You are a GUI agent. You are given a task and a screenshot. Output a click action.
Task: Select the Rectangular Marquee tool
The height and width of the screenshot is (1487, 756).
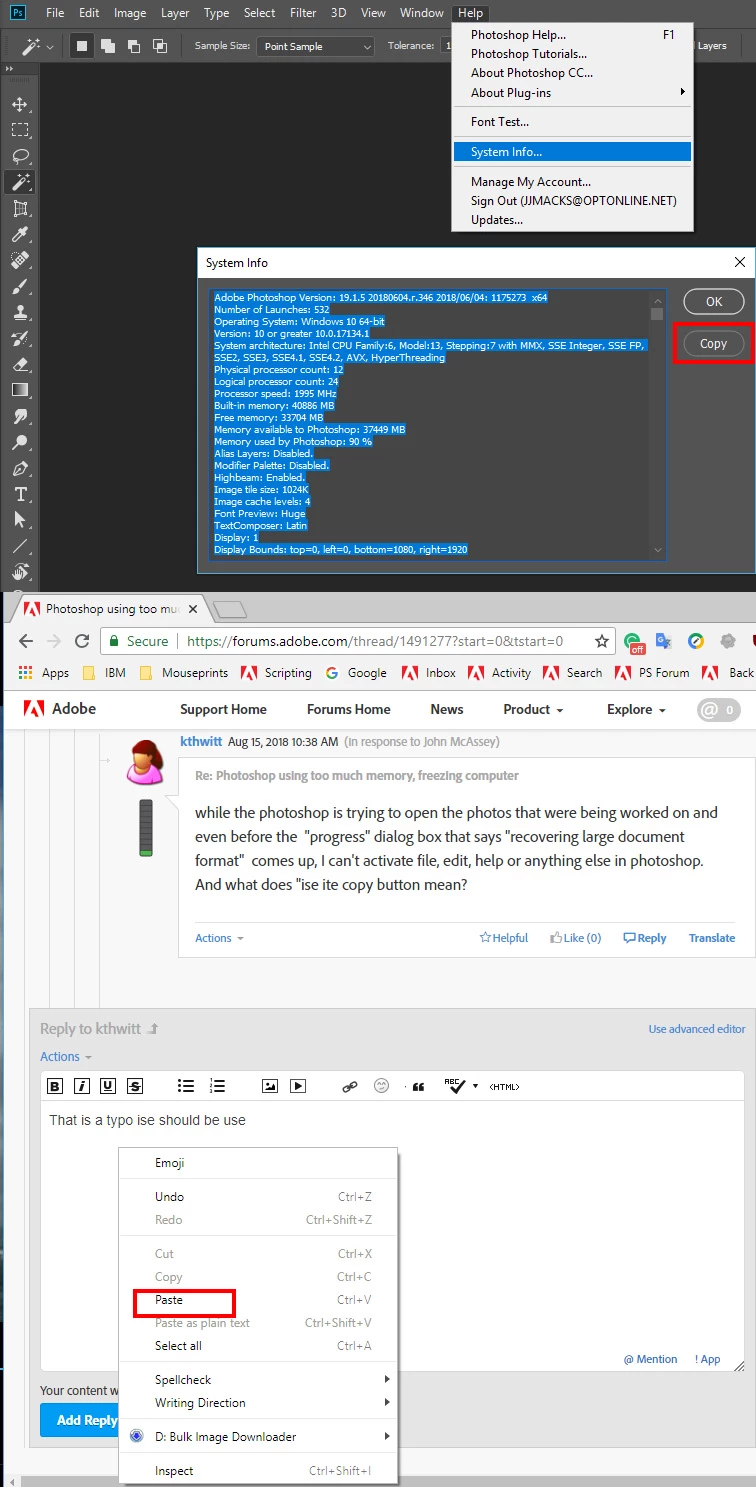tap(20, 130)
